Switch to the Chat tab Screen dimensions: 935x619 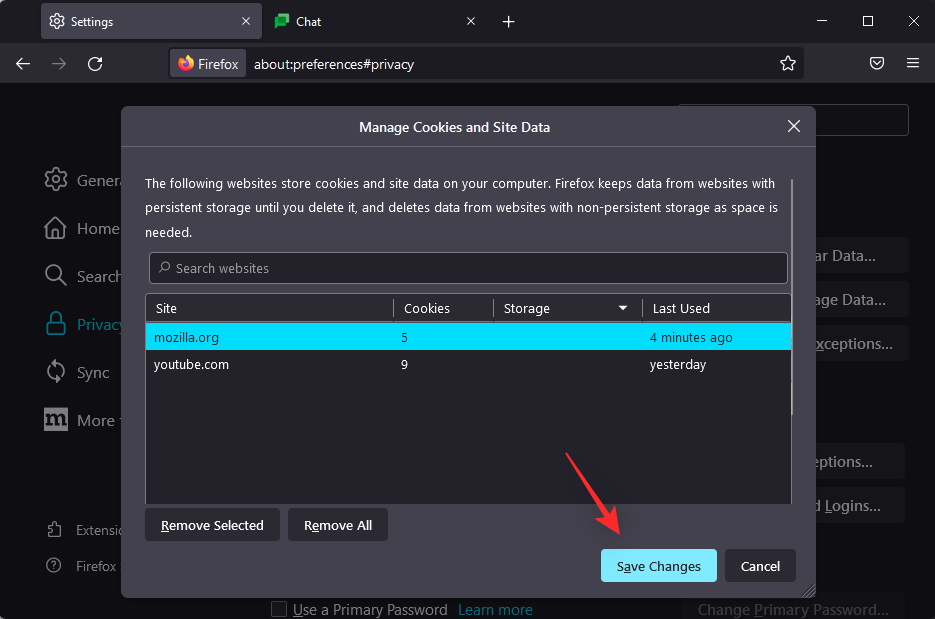pyautogui.click(x=360, y=21)
